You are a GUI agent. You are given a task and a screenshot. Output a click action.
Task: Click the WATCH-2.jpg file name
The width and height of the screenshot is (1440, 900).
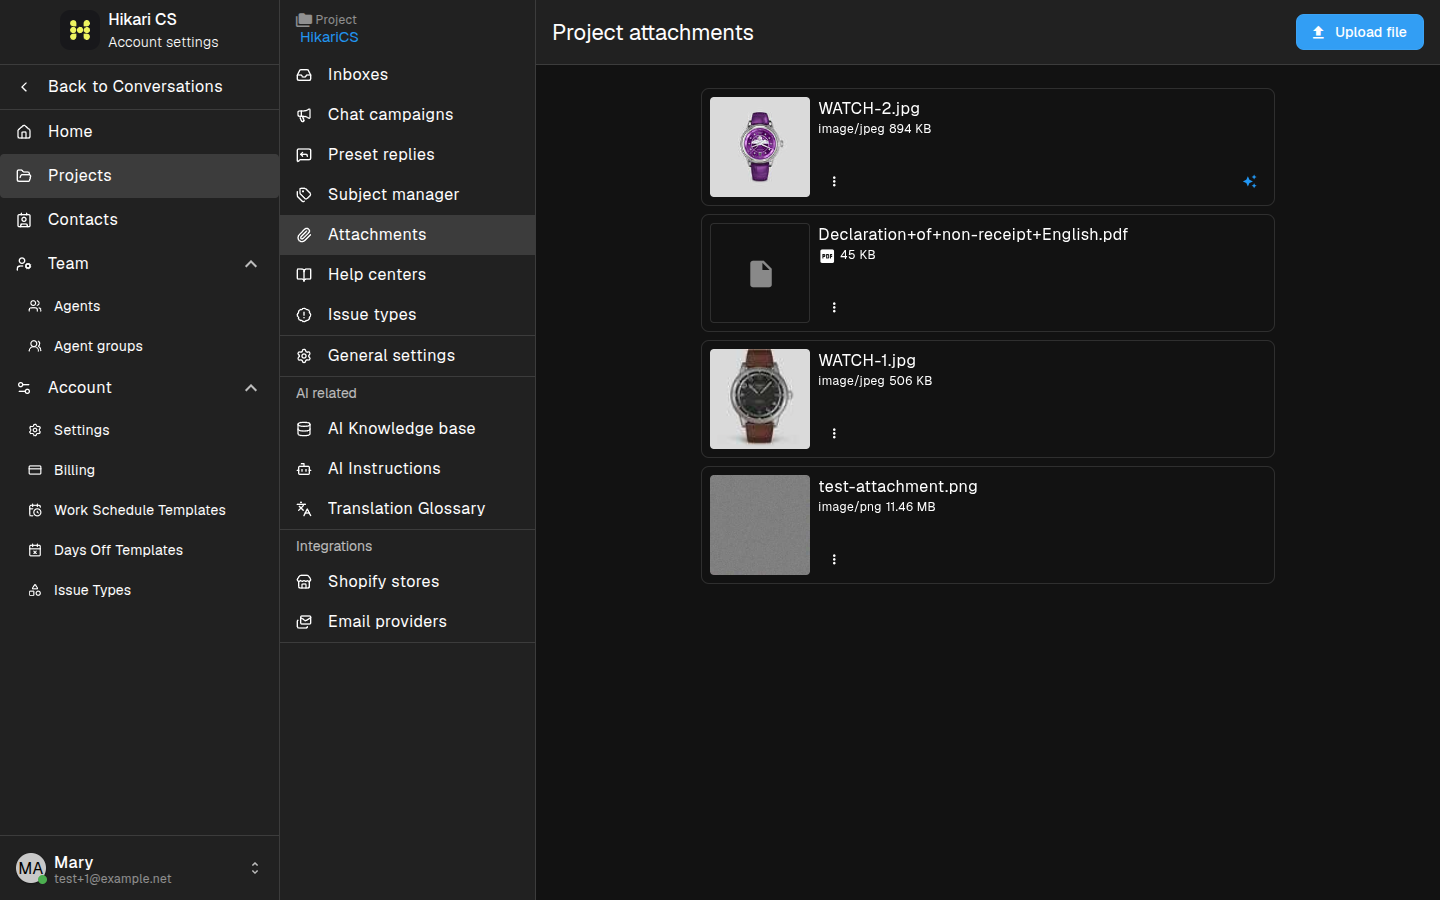(869, 108)
